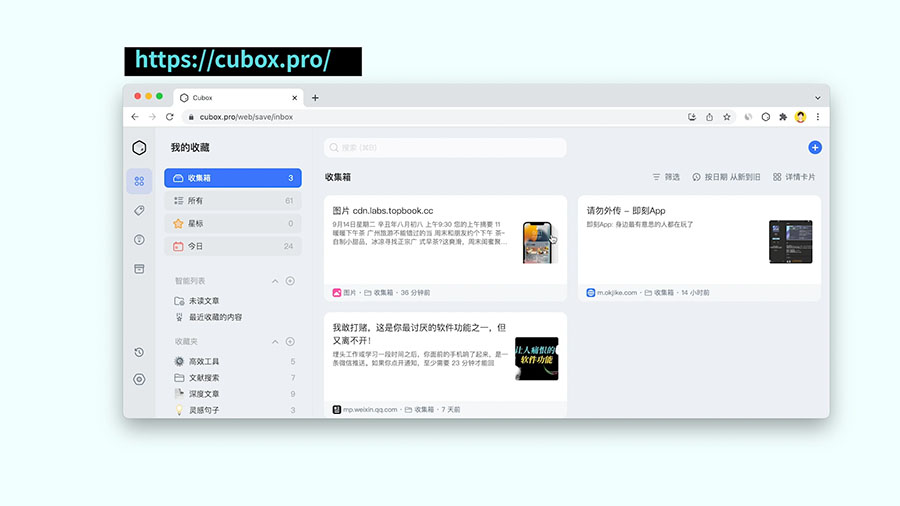Open settings from the bottom sidebar icon

pyautogui.click(x=139, y=379)
